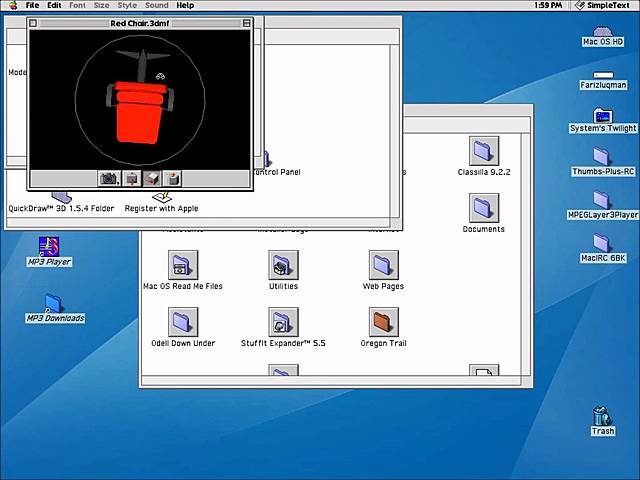Open the Style menu
Screen dimensions: 640x480
(127, 5)
